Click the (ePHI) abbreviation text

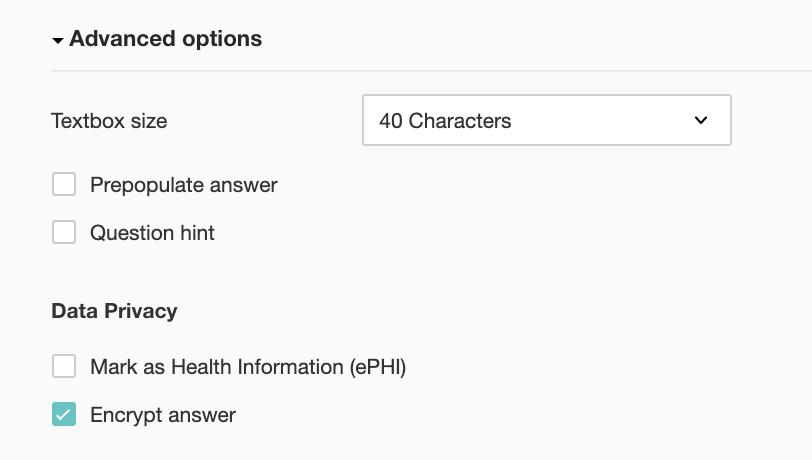(378, 367)
